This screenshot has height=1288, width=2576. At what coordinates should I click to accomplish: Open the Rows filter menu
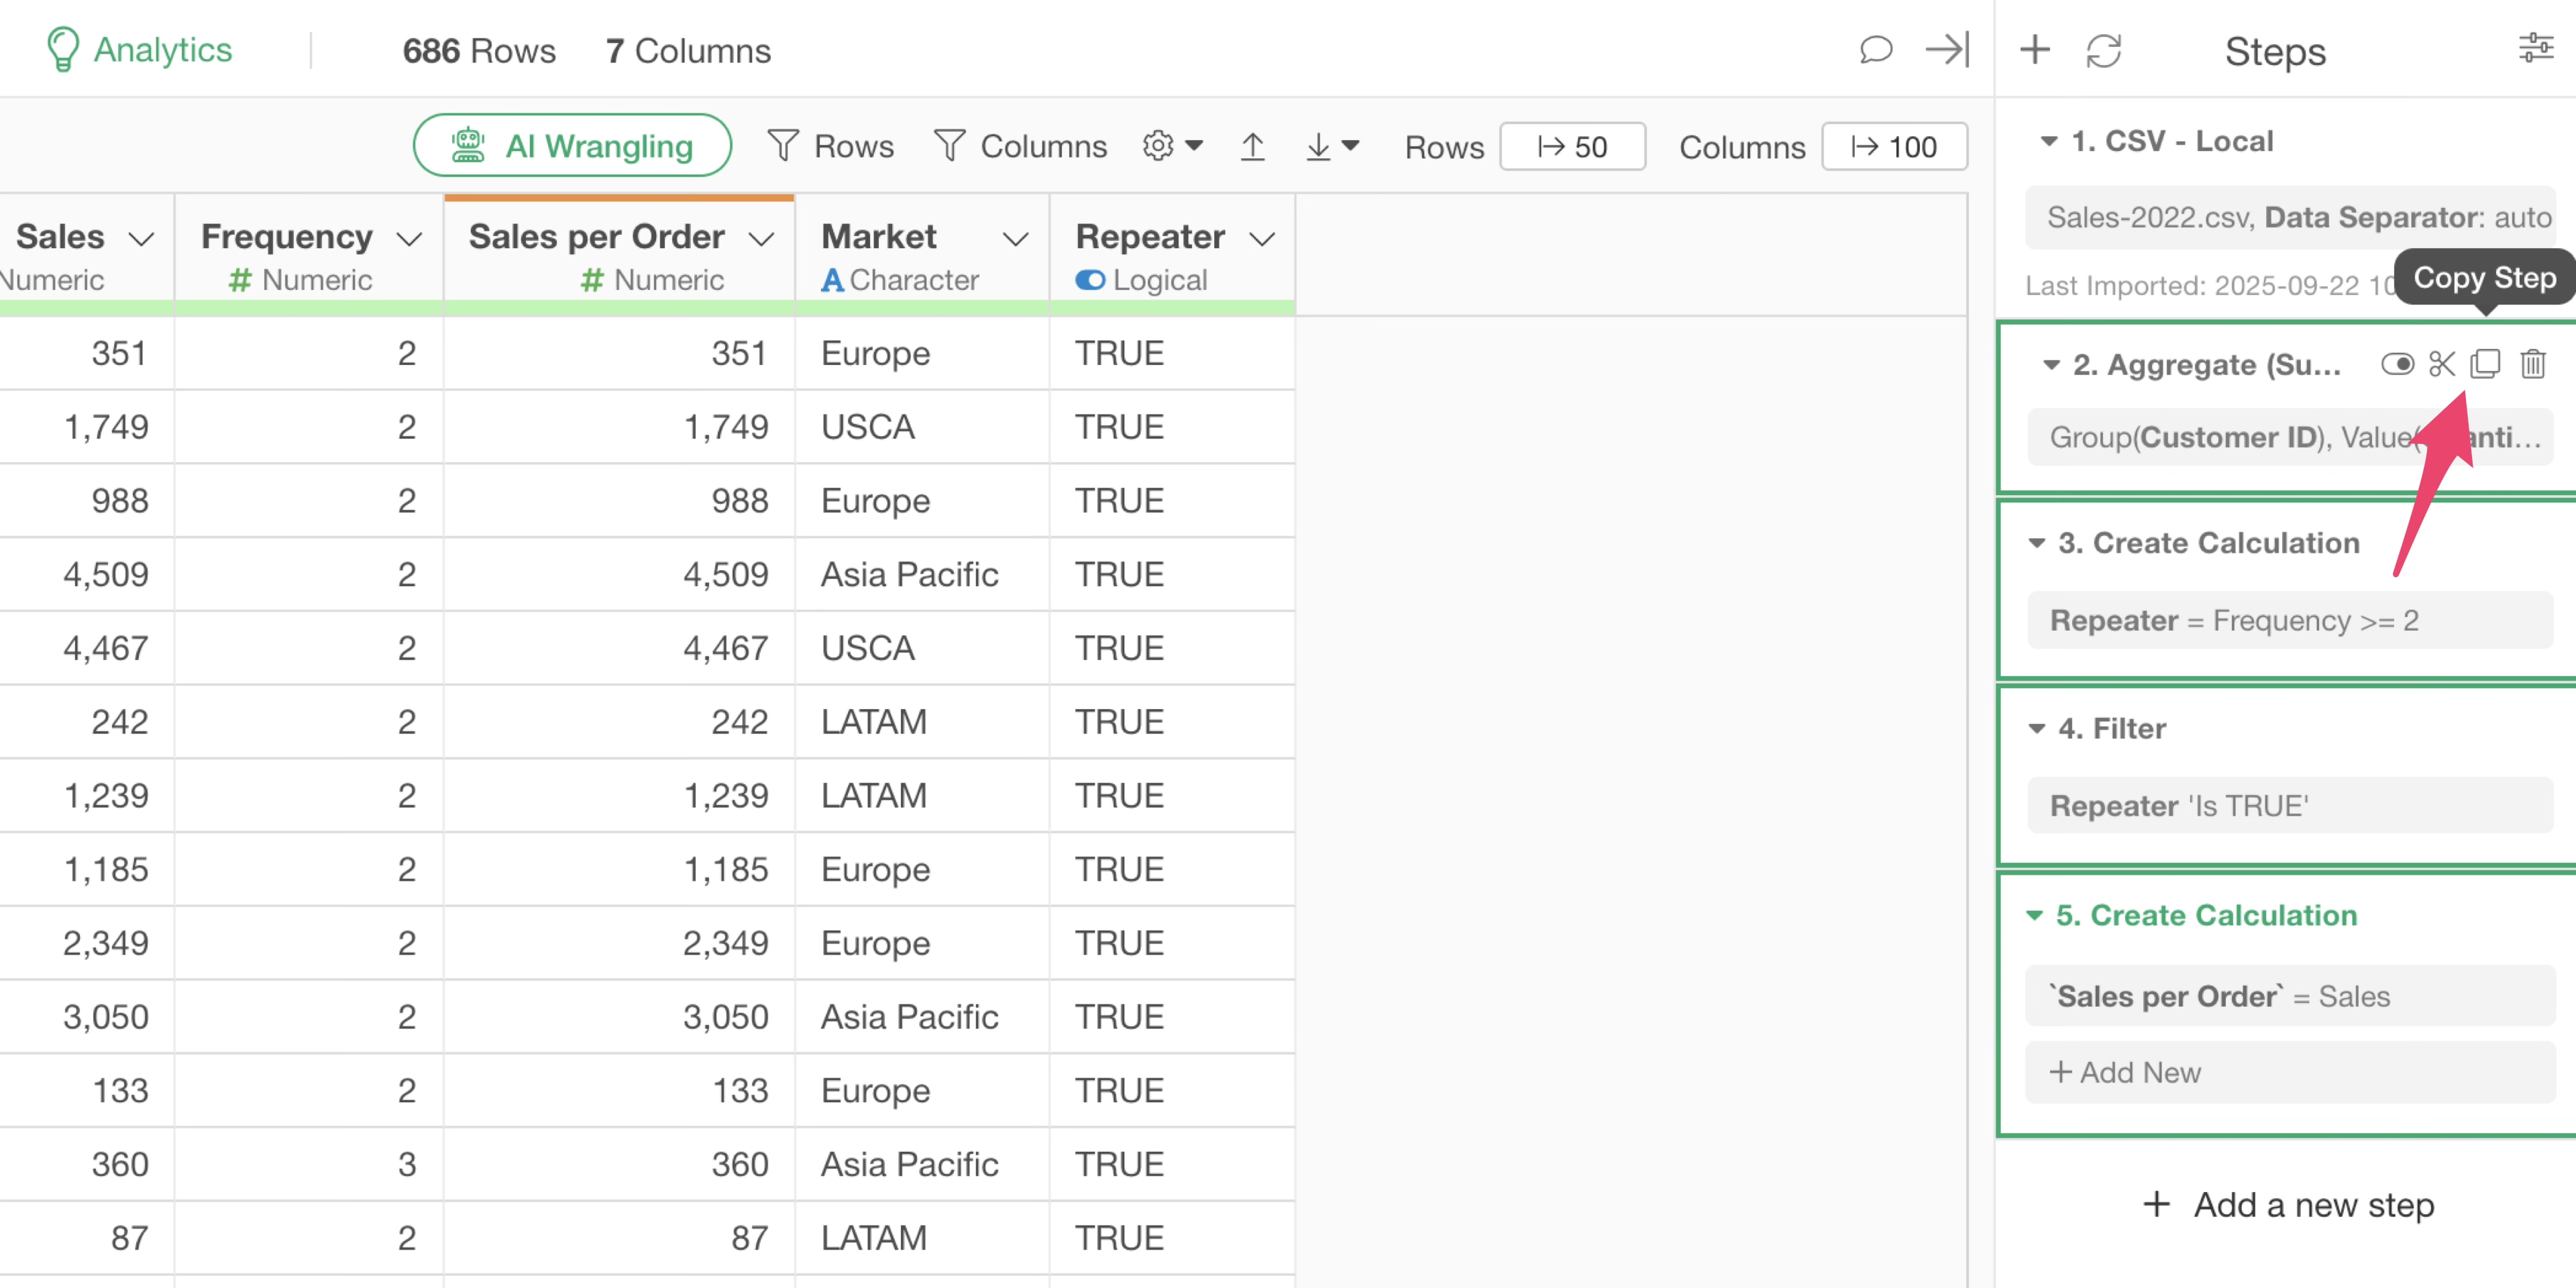(x=830, y=147)
